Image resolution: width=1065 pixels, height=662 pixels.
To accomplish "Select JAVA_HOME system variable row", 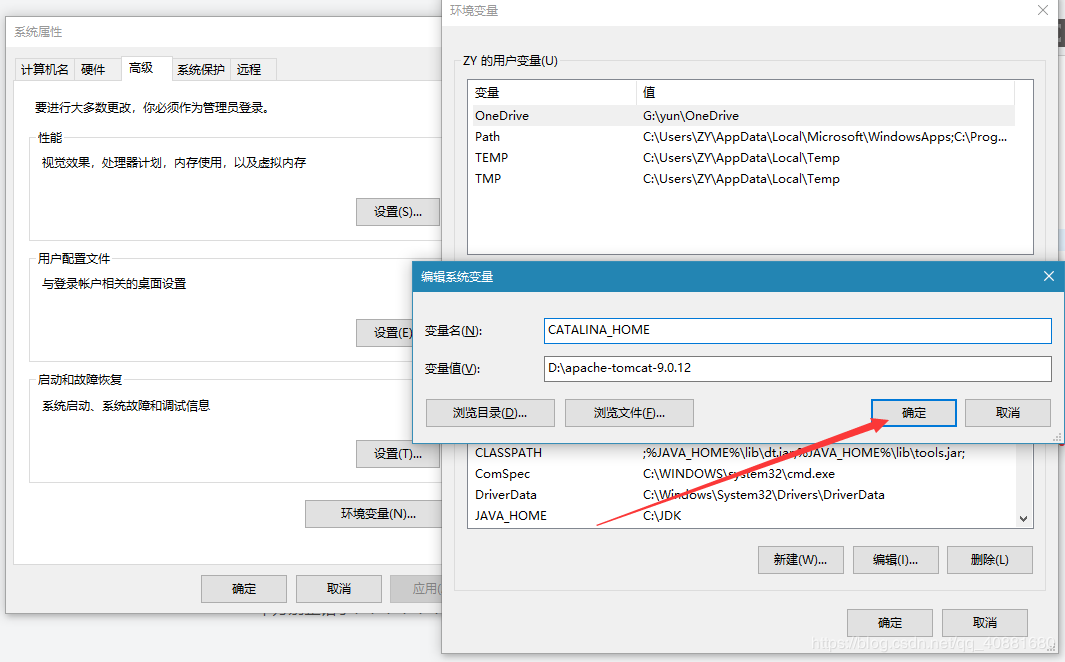I will pyautogui.click(x=744, y=516).
